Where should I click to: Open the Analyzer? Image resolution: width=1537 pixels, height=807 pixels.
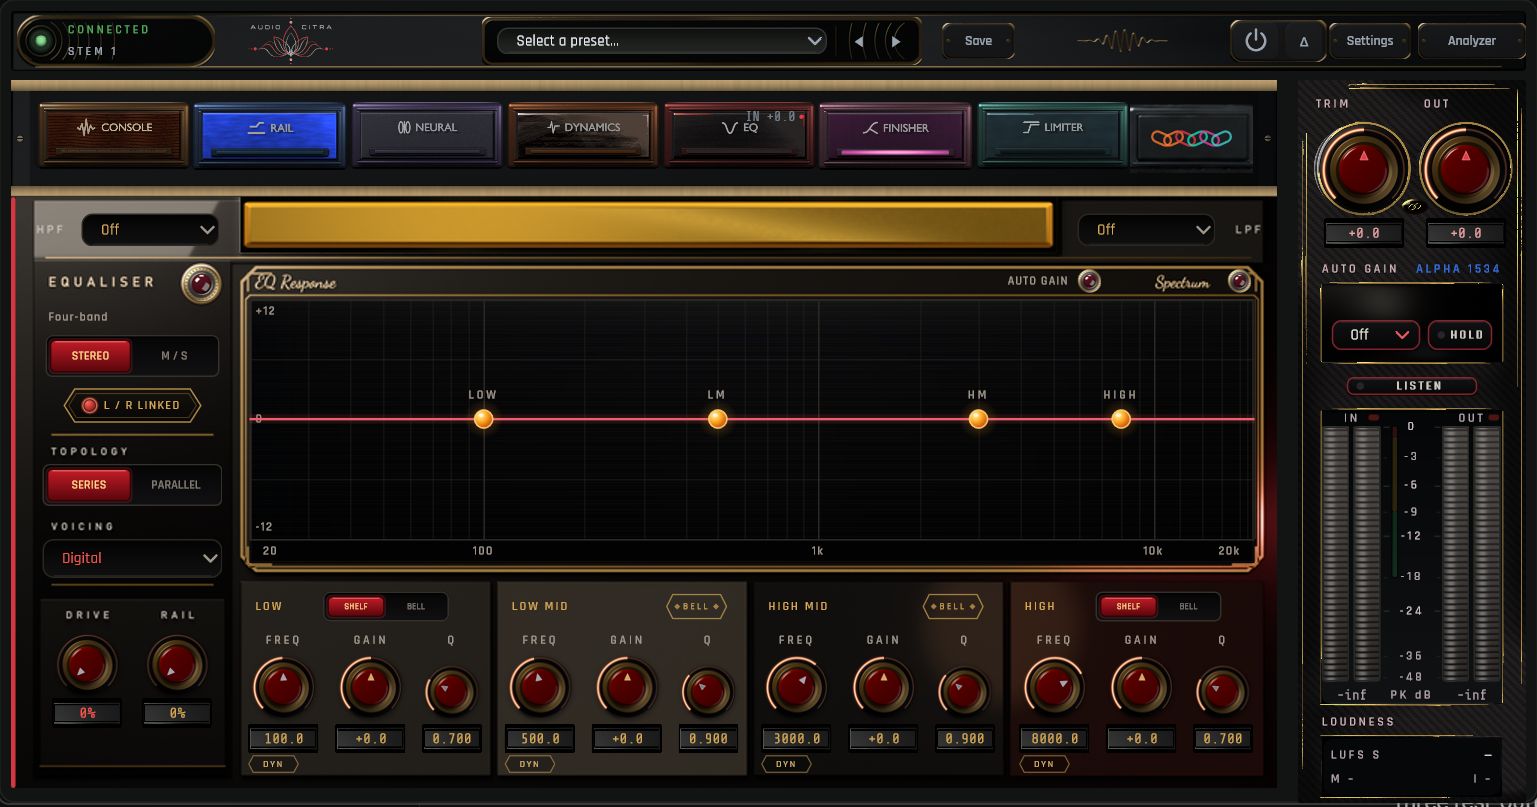point(1471,41)
